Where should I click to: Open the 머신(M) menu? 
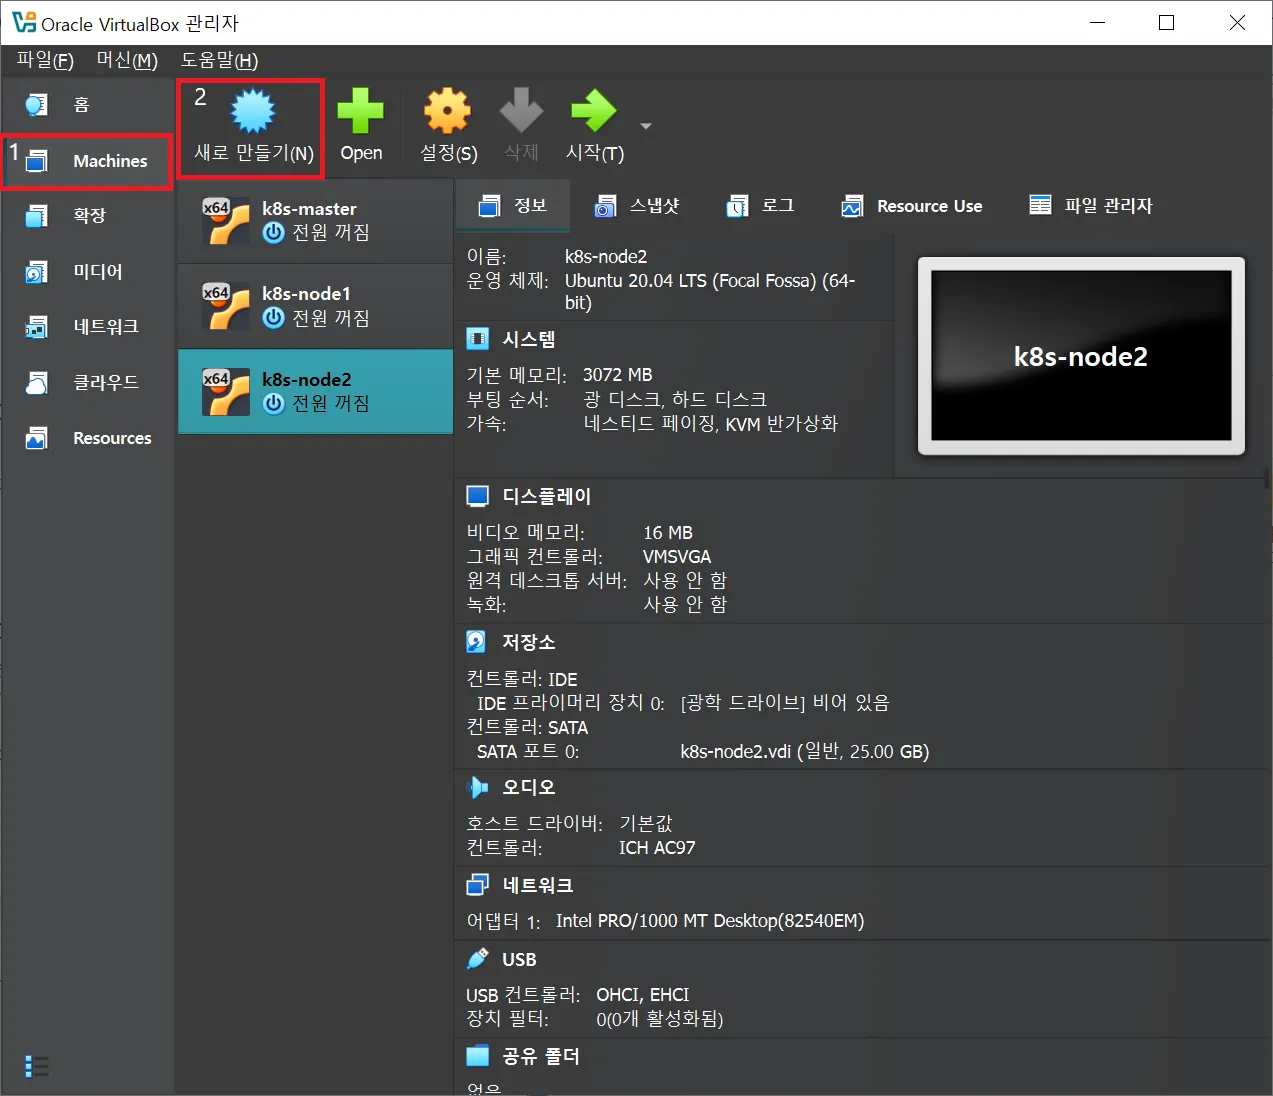pyautogui.click(x=127, y=60)
